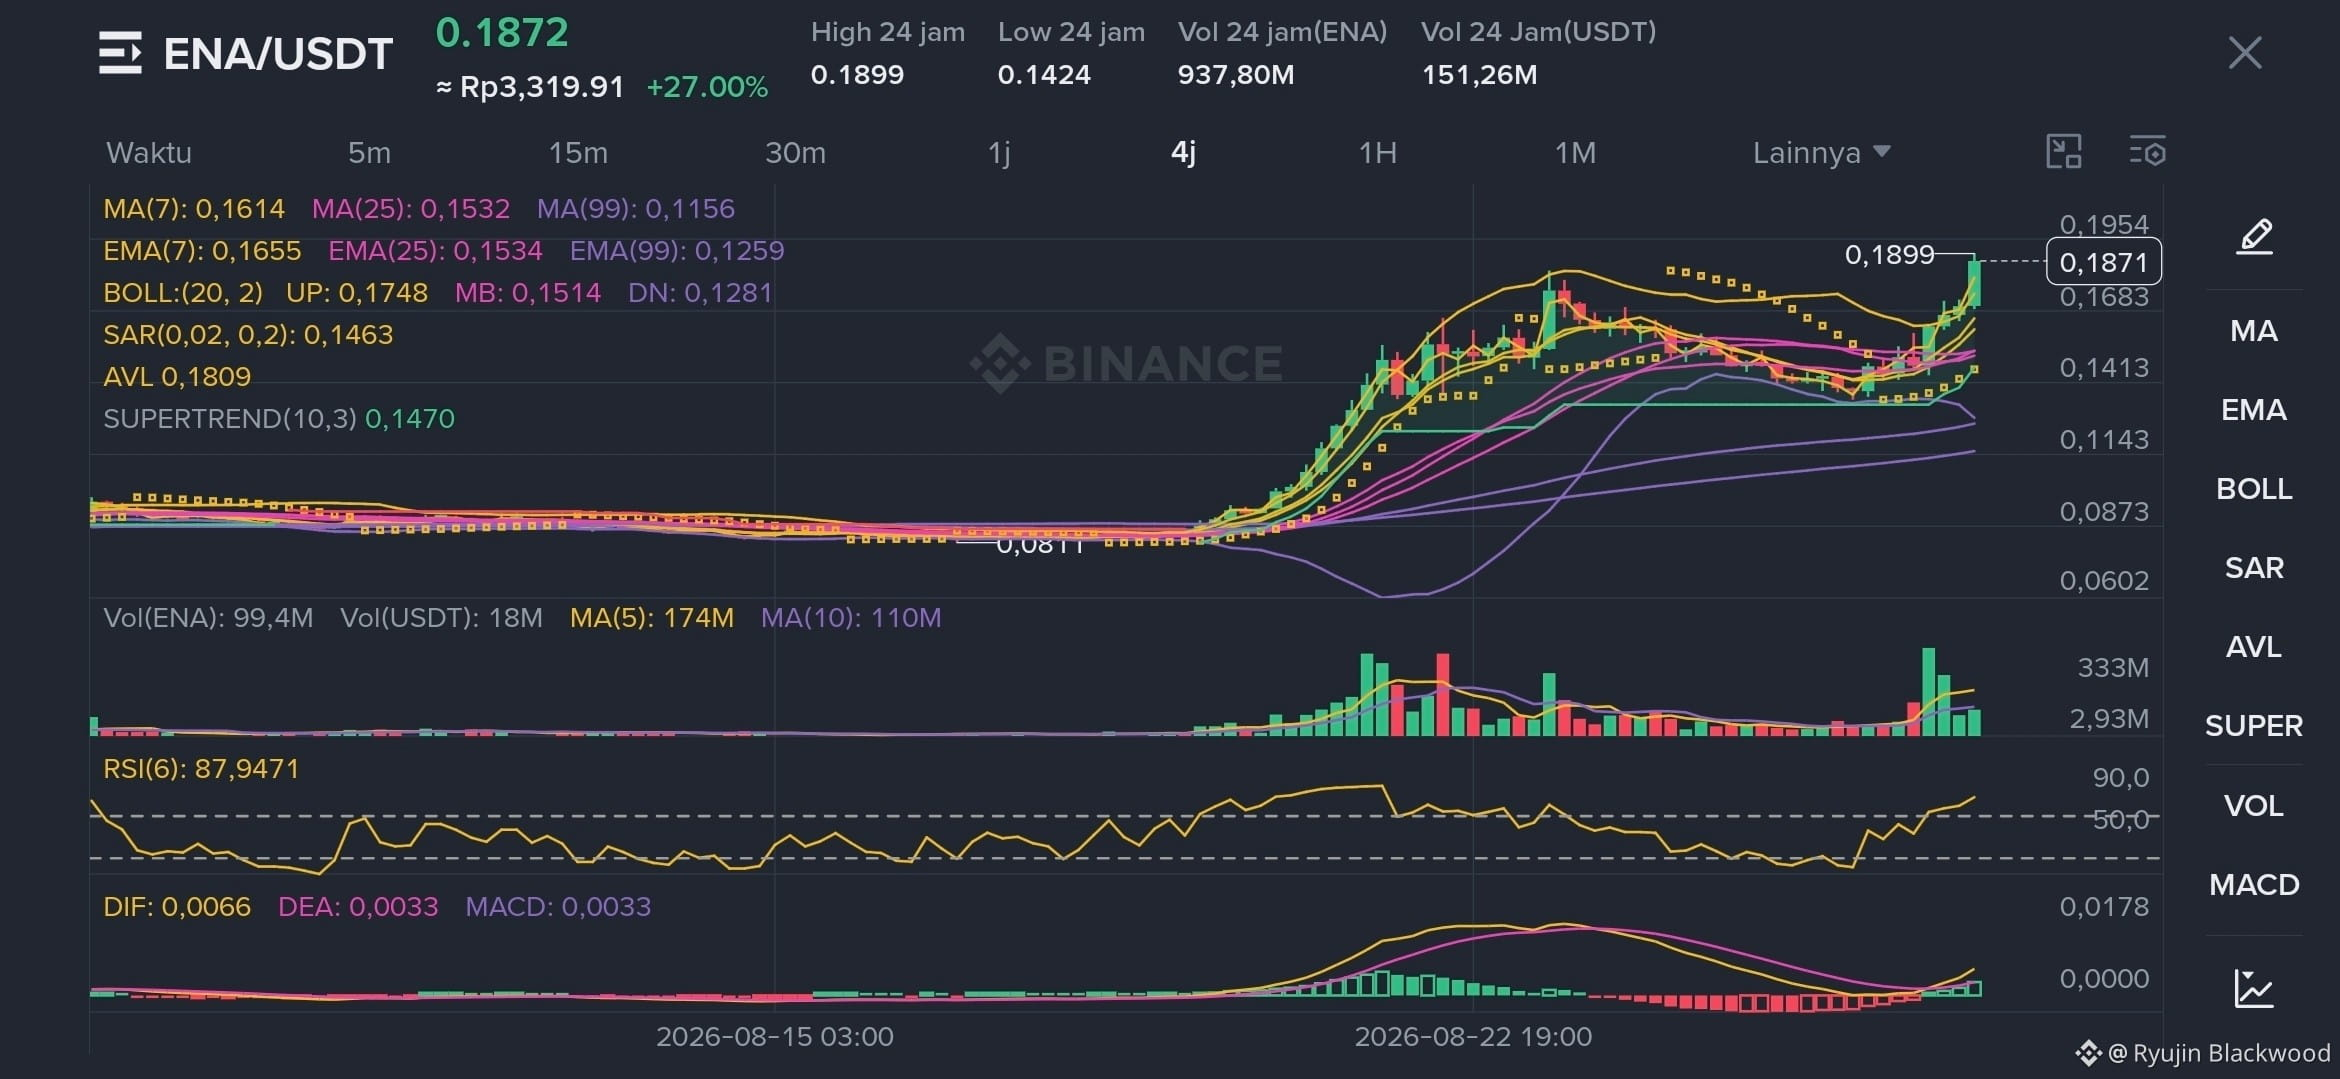The height and width of the screenshot is (1079, 2340).
Task: Toggle the BOLL indicator in the sidebar
Action: (2254, 489)
